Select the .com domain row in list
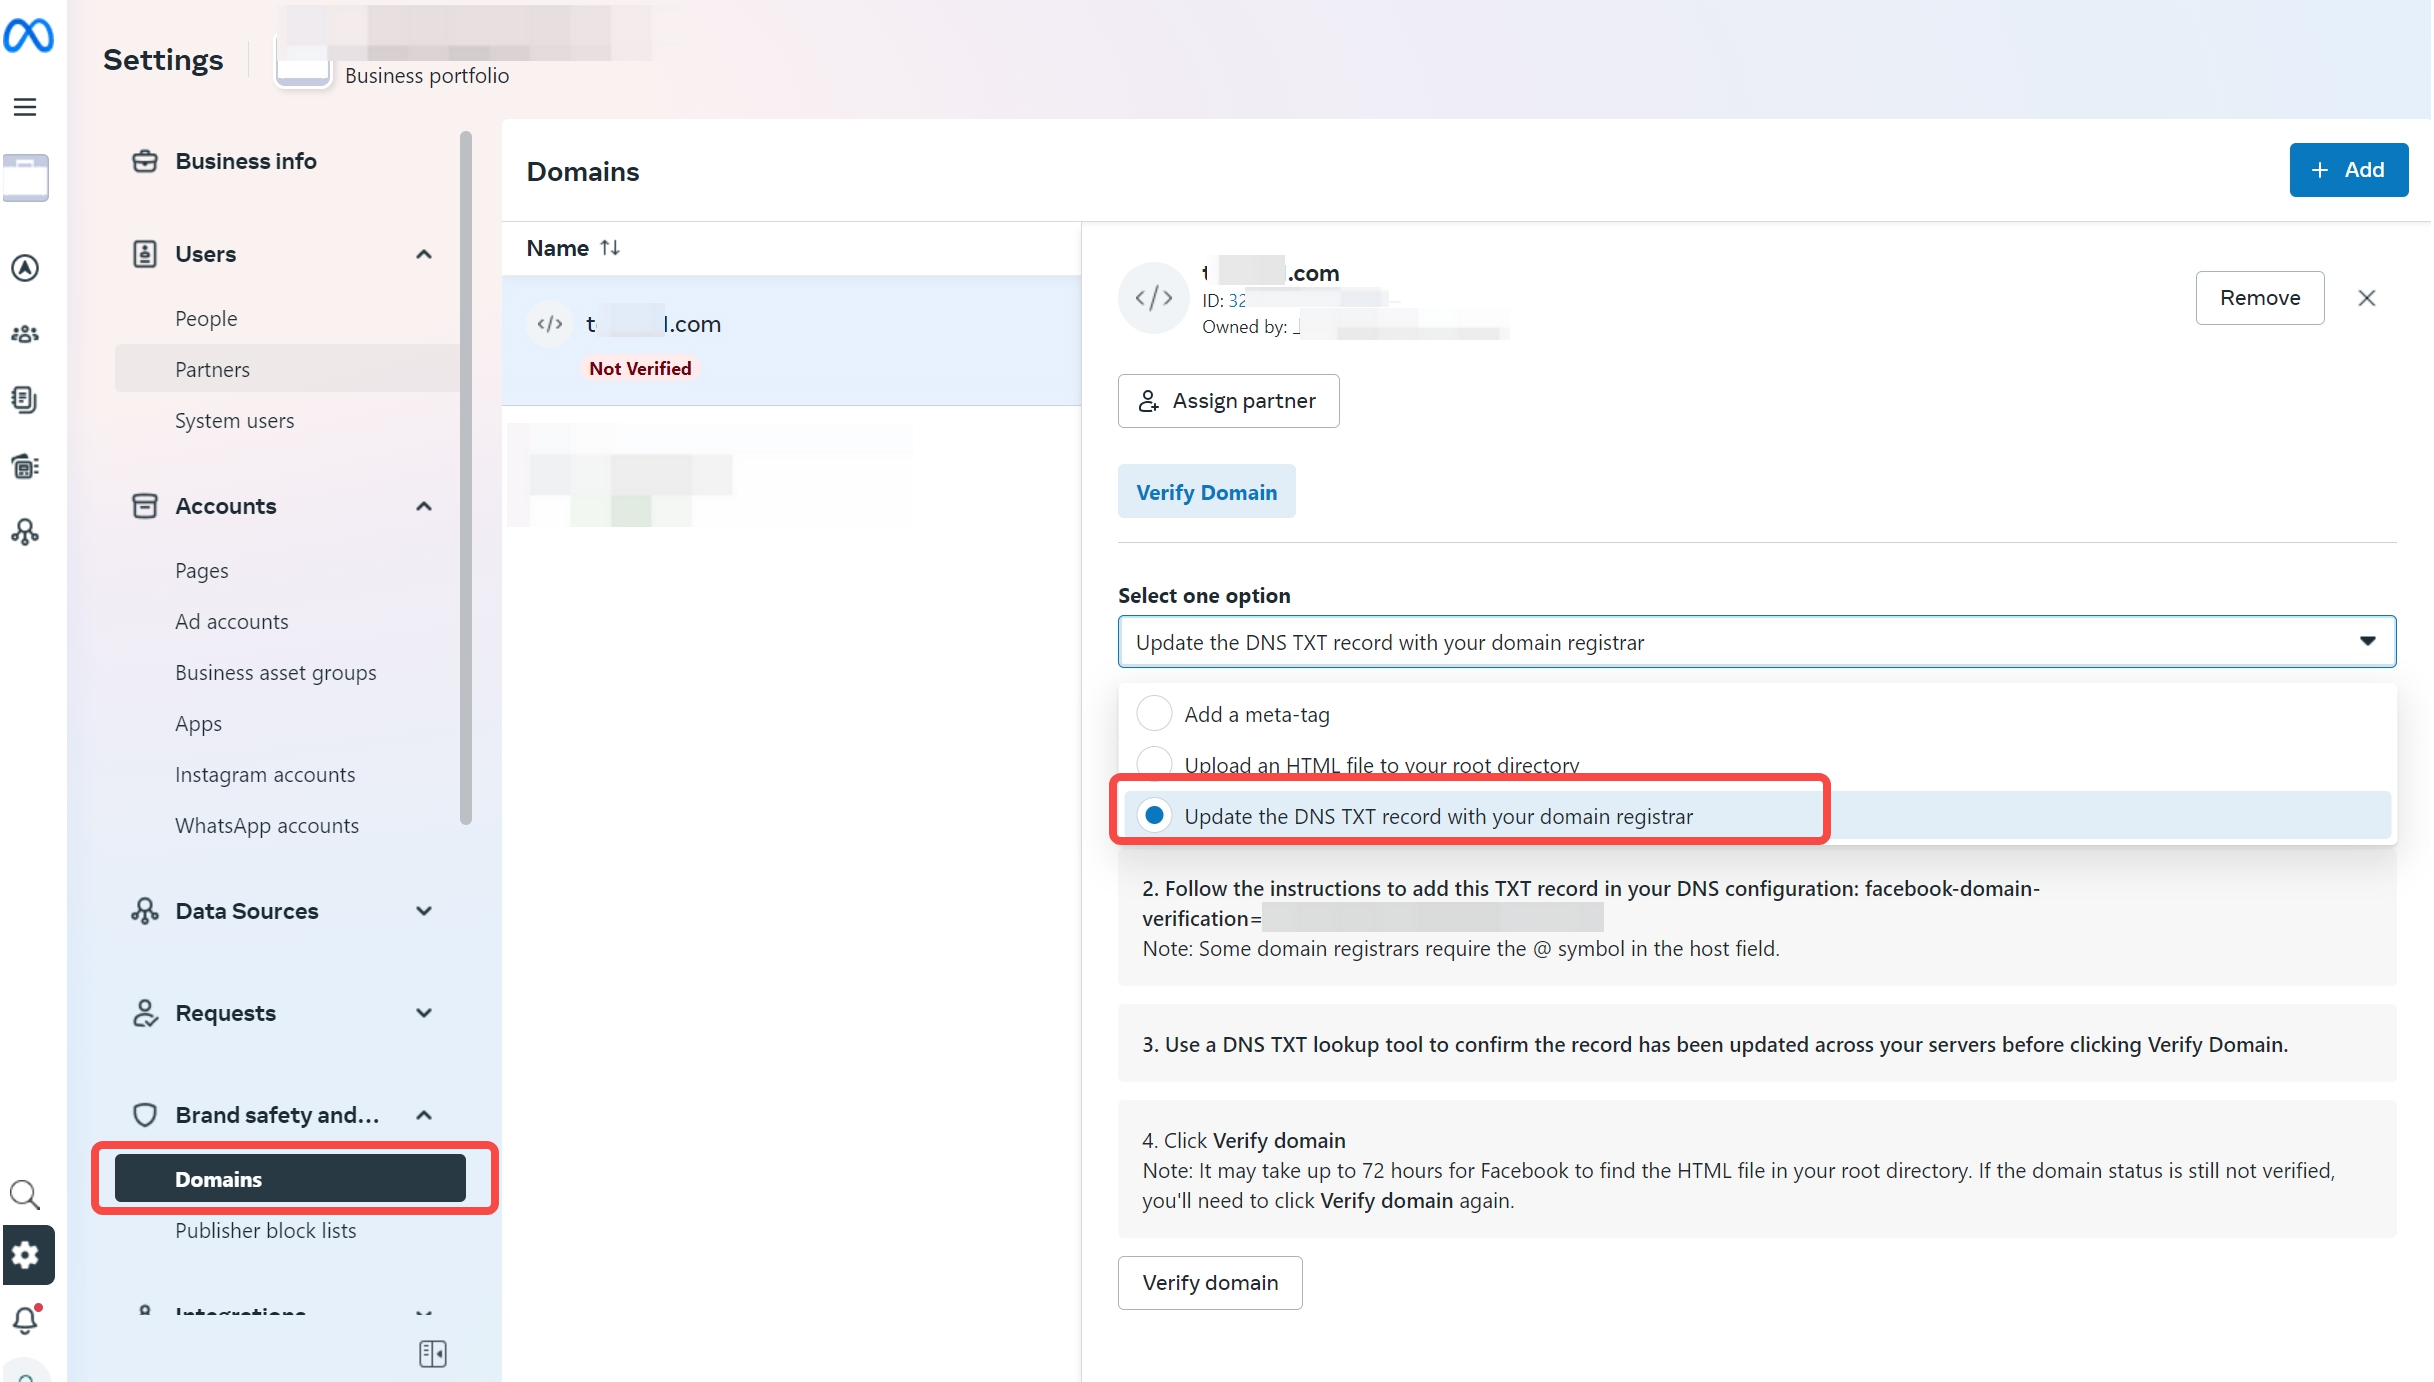The height and width of the screenshot is (1382, 2434). (791, 340)
